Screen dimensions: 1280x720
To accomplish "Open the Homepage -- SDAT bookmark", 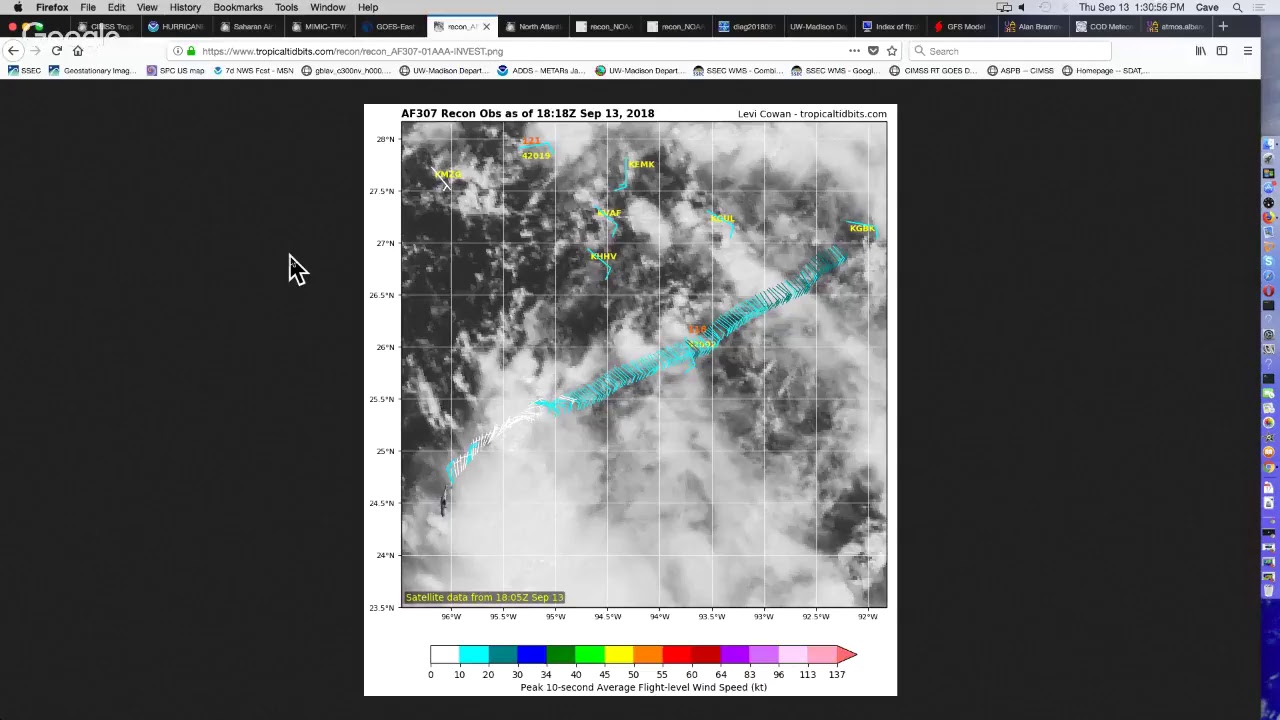I will [x=1105, y=71].
